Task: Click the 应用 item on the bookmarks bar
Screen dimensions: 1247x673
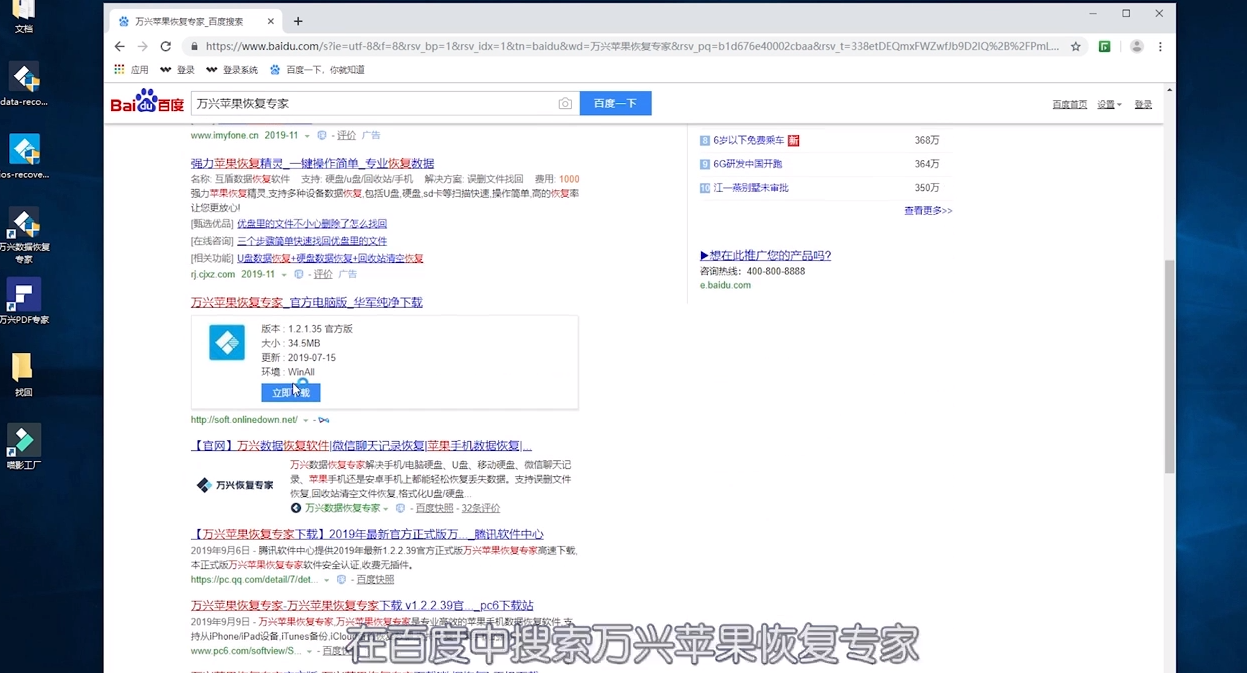Action: point(135,69)
